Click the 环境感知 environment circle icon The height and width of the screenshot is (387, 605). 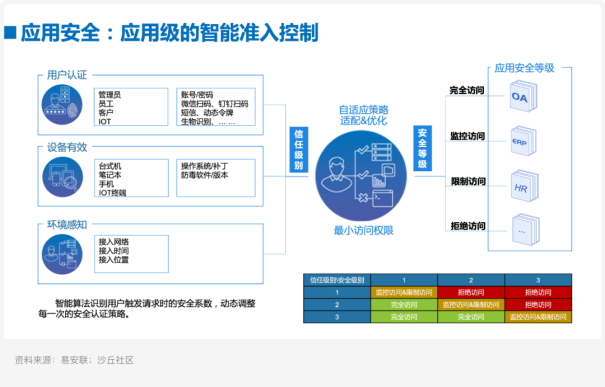[62, 254]
